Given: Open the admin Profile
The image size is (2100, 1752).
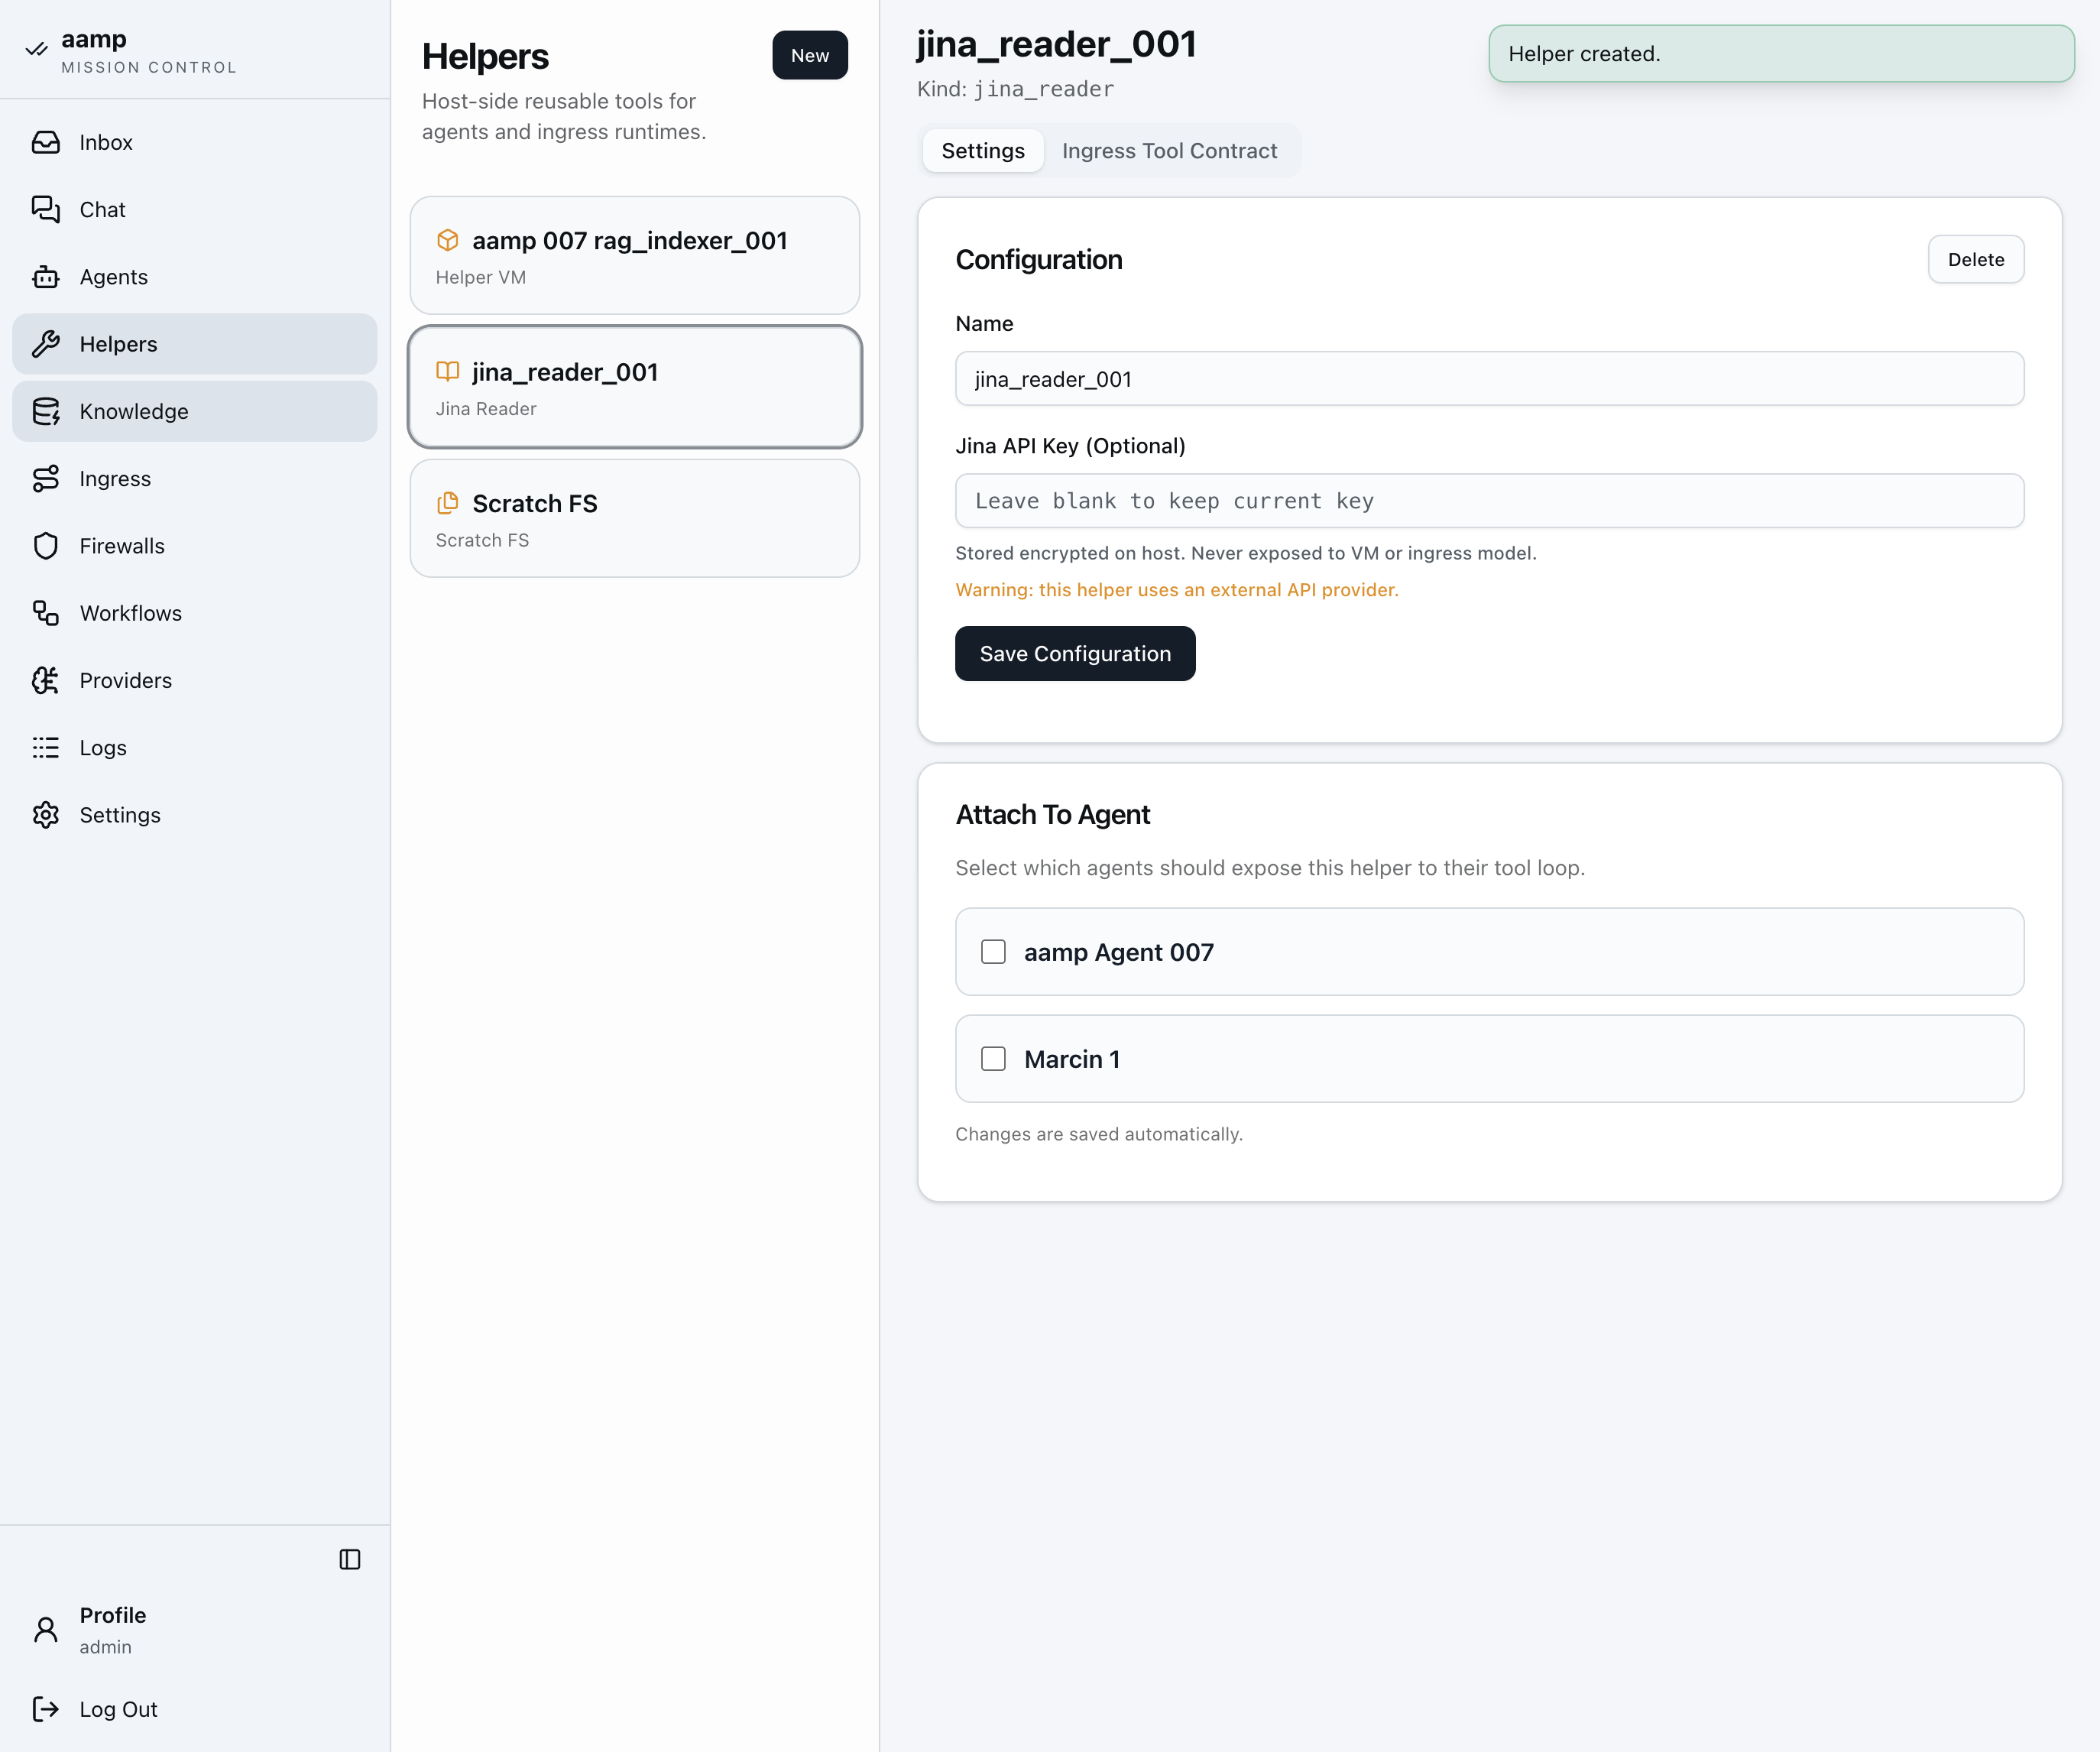Looking at the screenshot, I should click(195, 1630).
